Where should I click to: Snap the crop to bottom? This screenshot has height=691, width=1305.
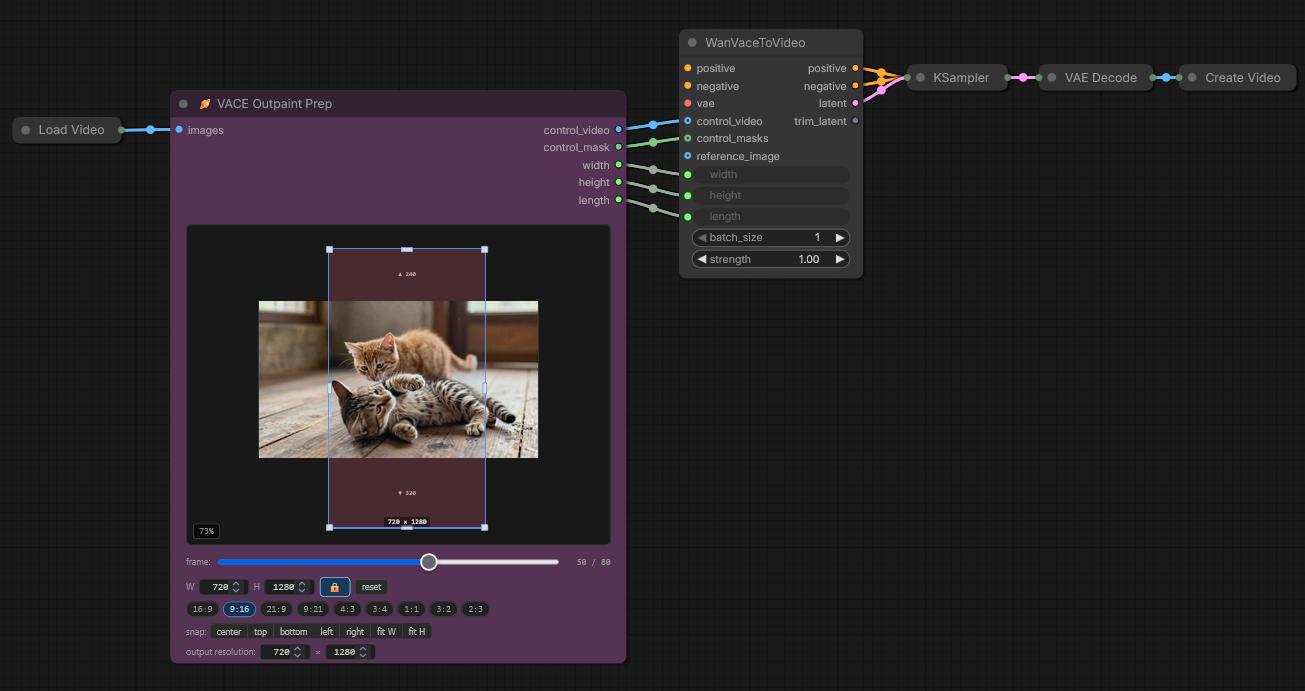click(294, 632)
